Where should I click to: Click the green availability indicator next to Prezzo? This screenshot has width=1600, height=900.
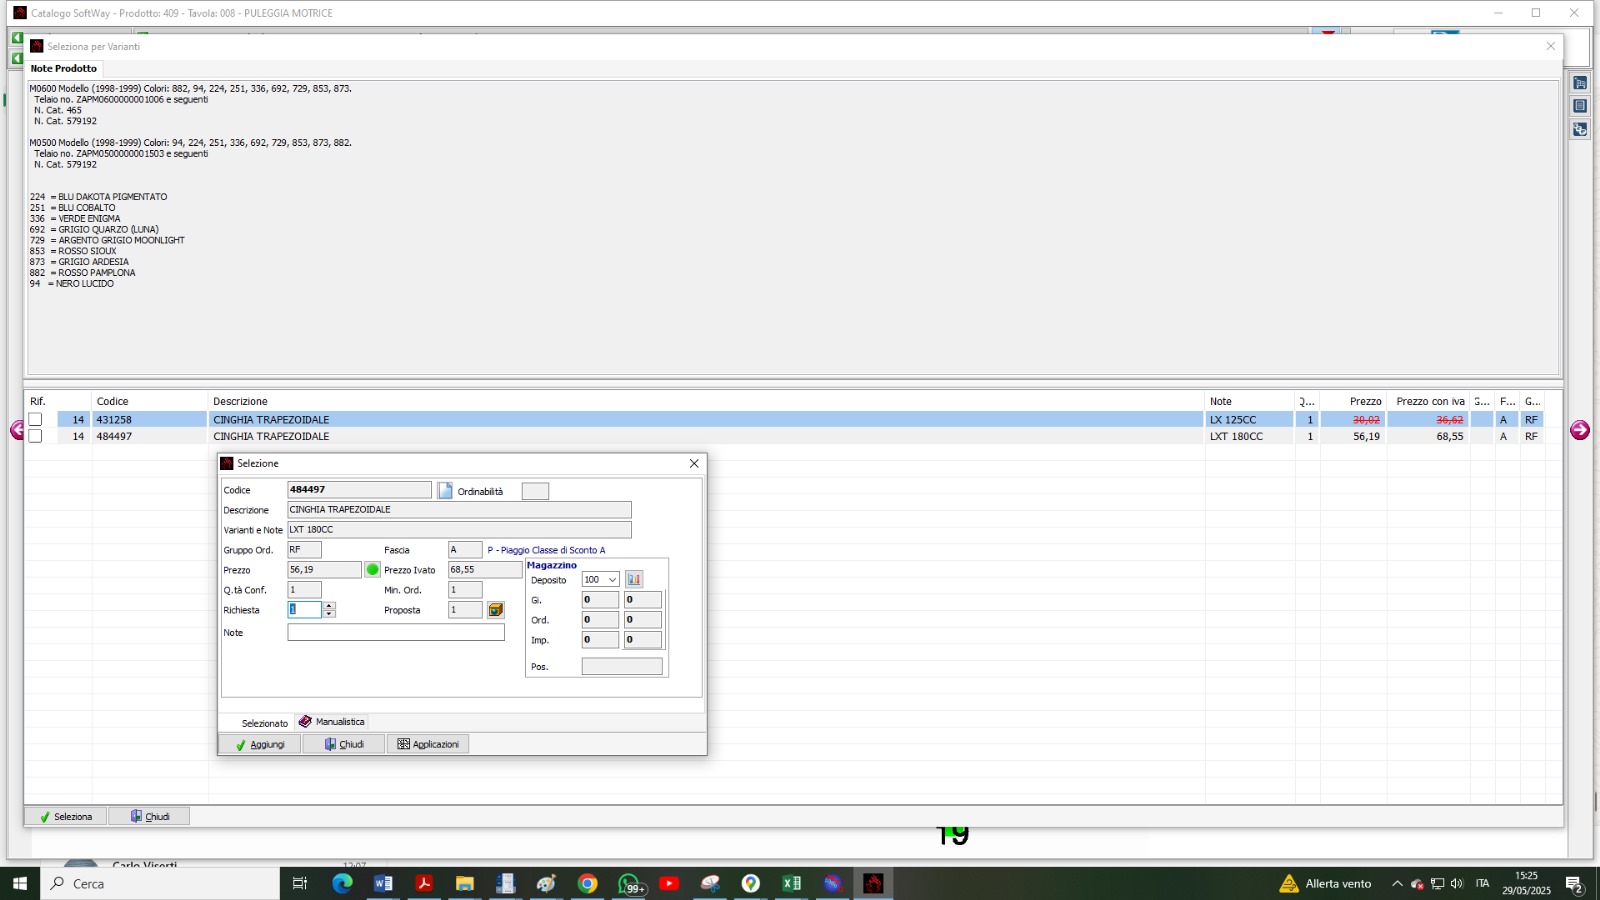[373, 570]
